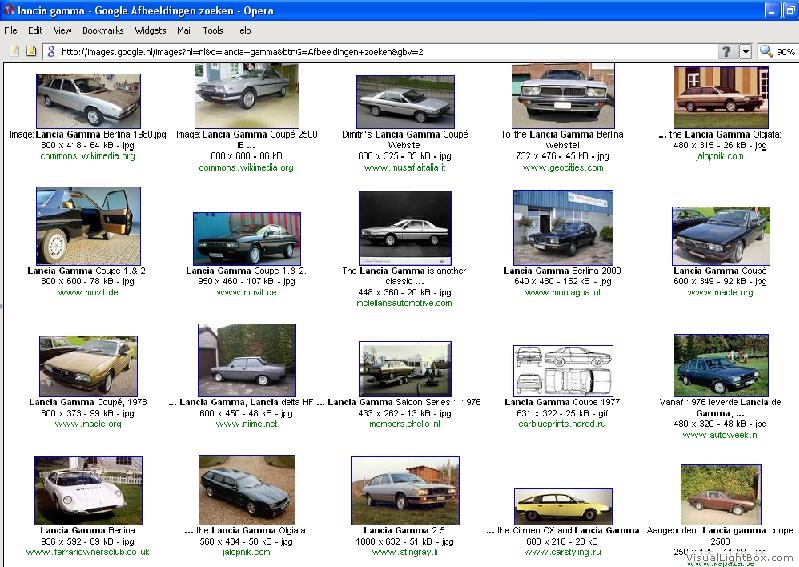The image size is (799, 567).
Task: Open the Lancia Gamma Coupe 1 & 2 open-door thumbnail
Action: point(88,226)
